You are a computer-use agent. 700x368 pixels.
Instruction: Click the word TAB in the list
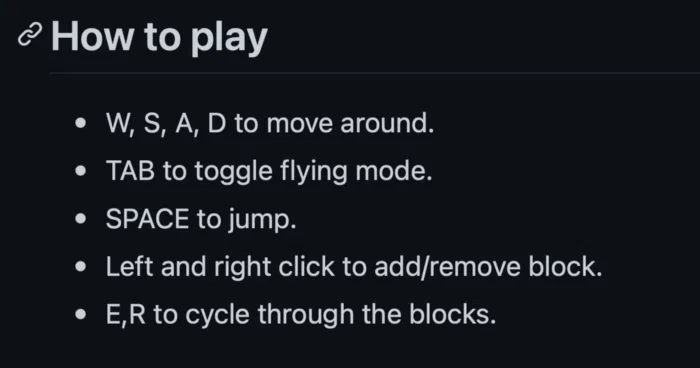point(130,171)
